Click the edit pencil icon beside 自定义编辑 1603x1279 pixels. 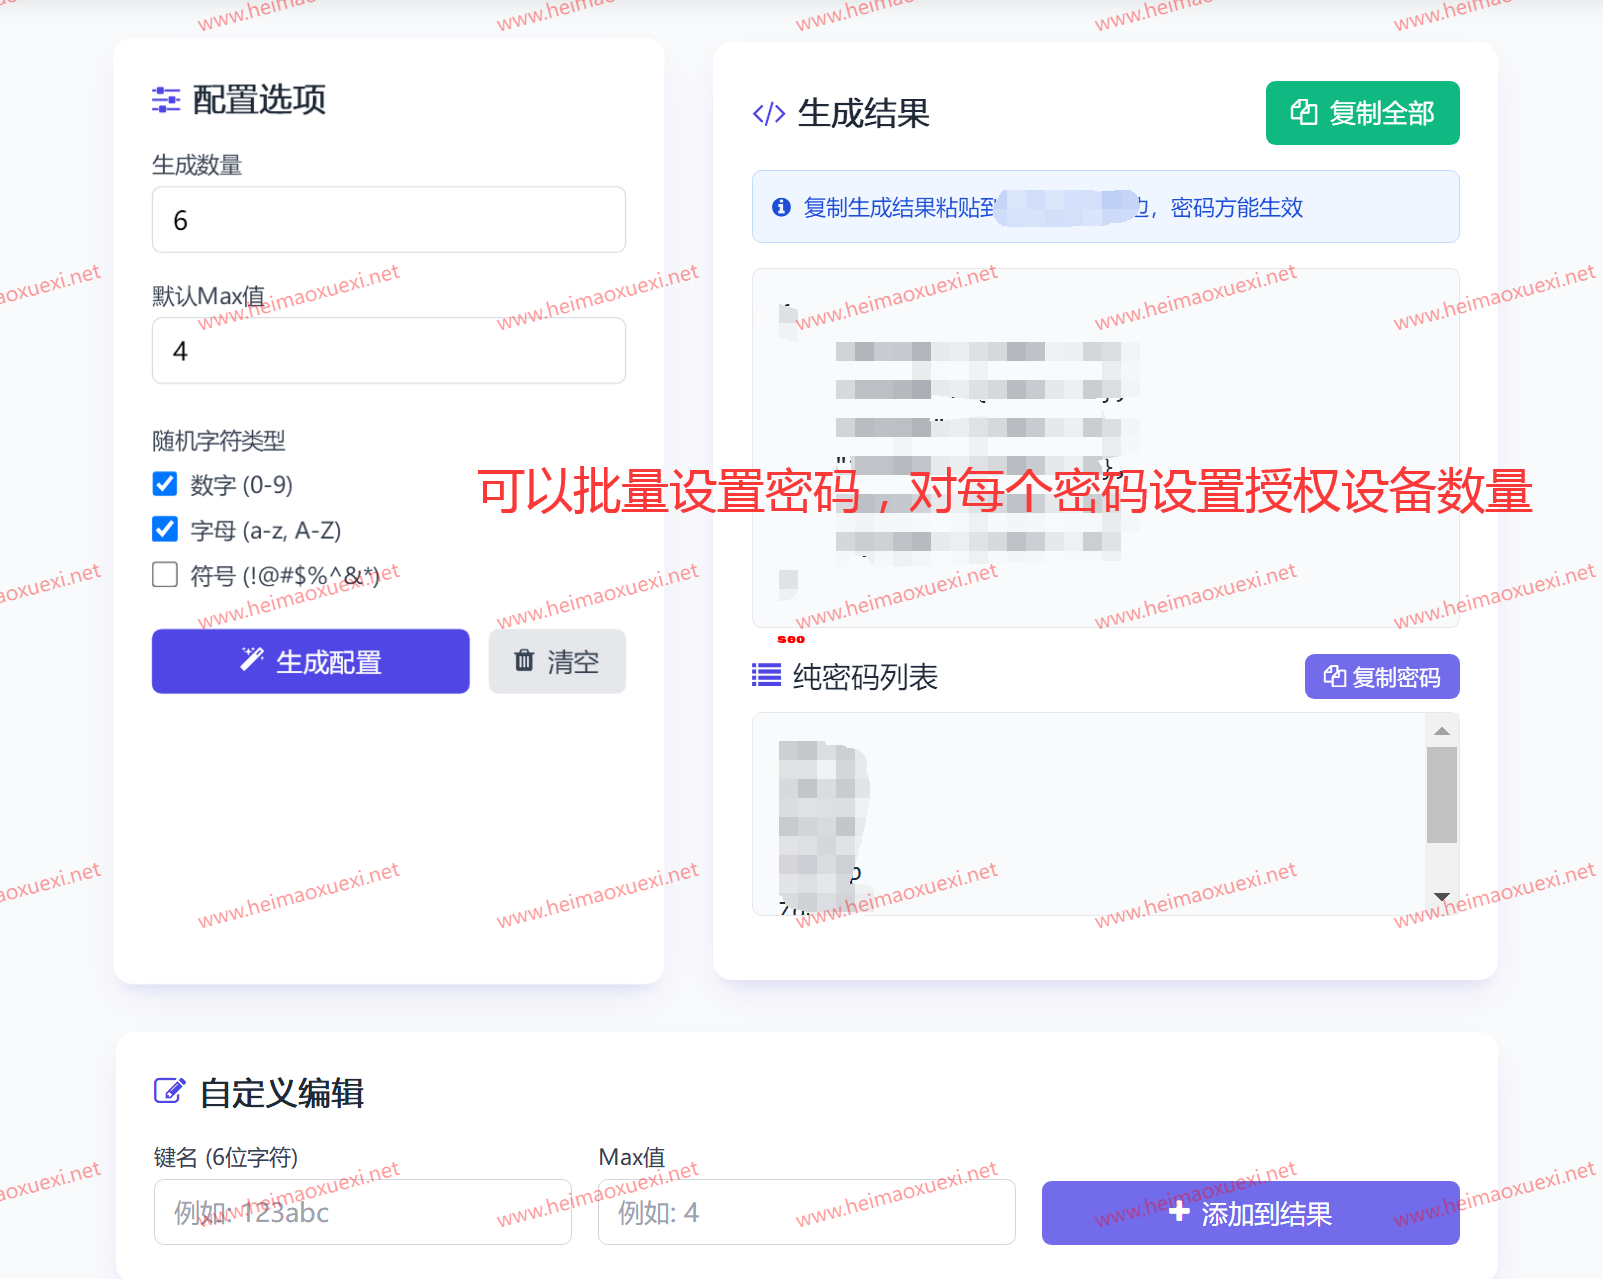[169, 1091]
